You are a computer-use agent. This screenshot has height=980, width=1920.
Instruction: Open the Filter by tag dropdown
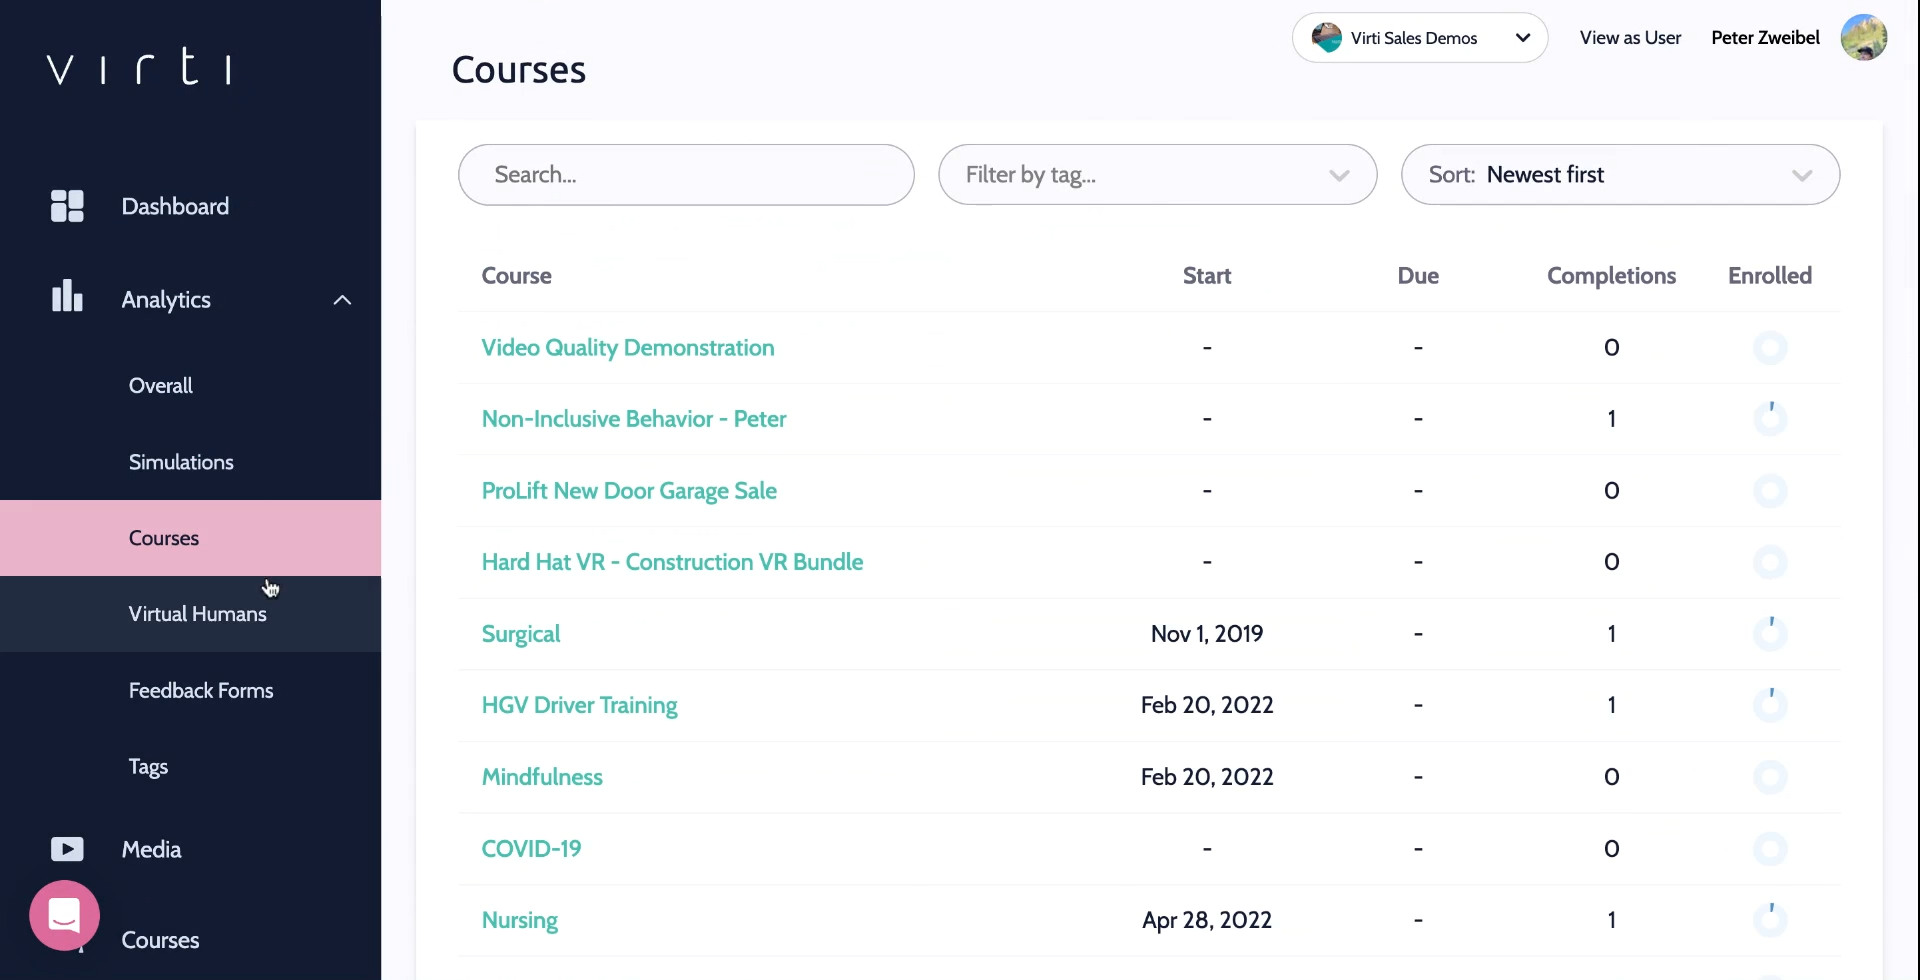pyautogui.click(x=1157, y=175)
